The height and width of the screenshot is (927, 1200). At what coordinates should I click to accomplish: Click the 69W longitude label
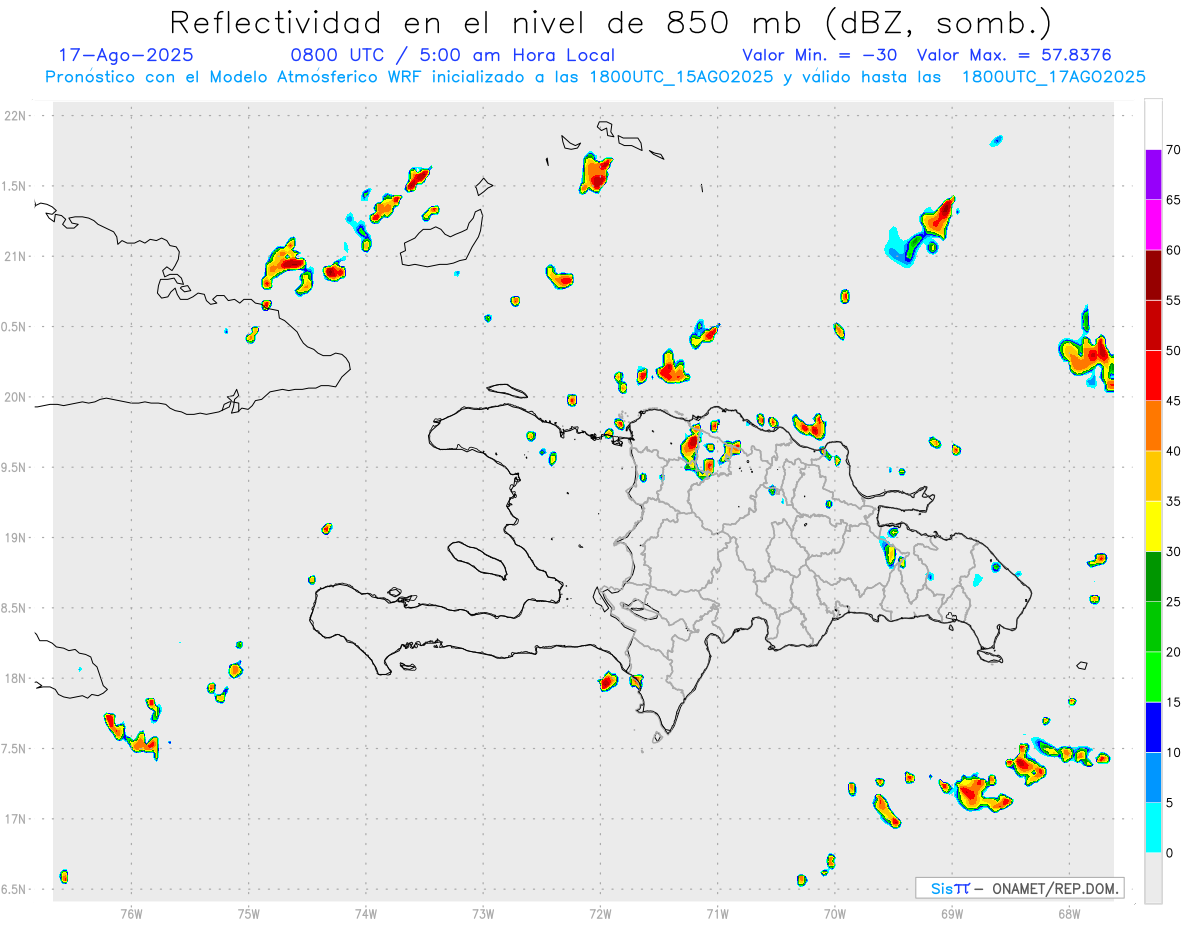(952, 913)
